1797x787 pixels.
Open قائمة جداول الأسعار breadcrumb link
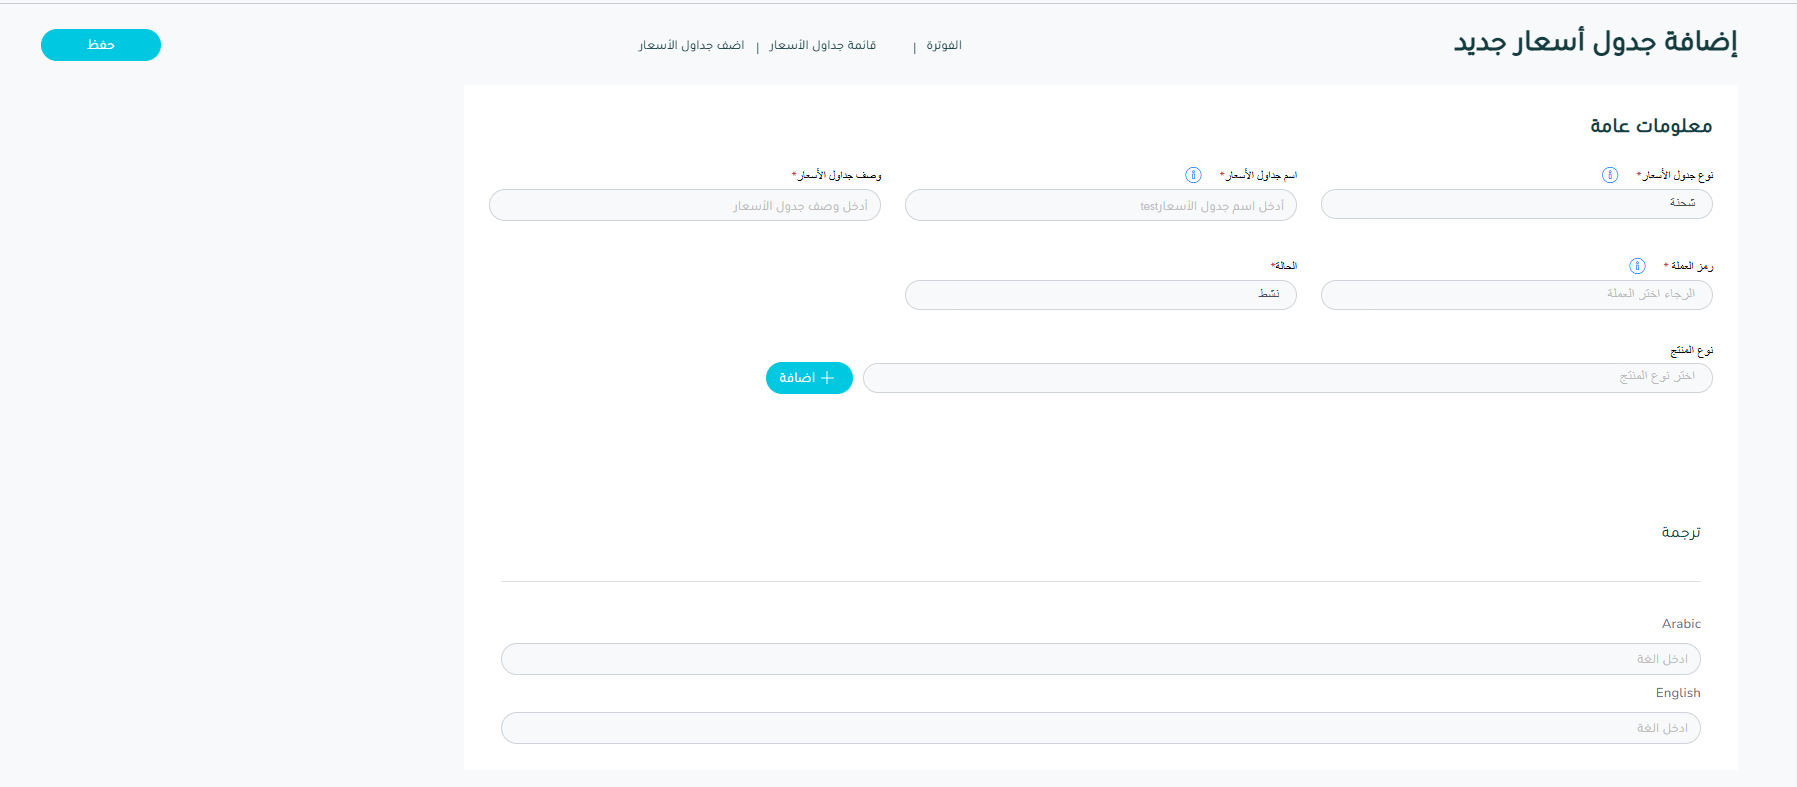[822, 46]
